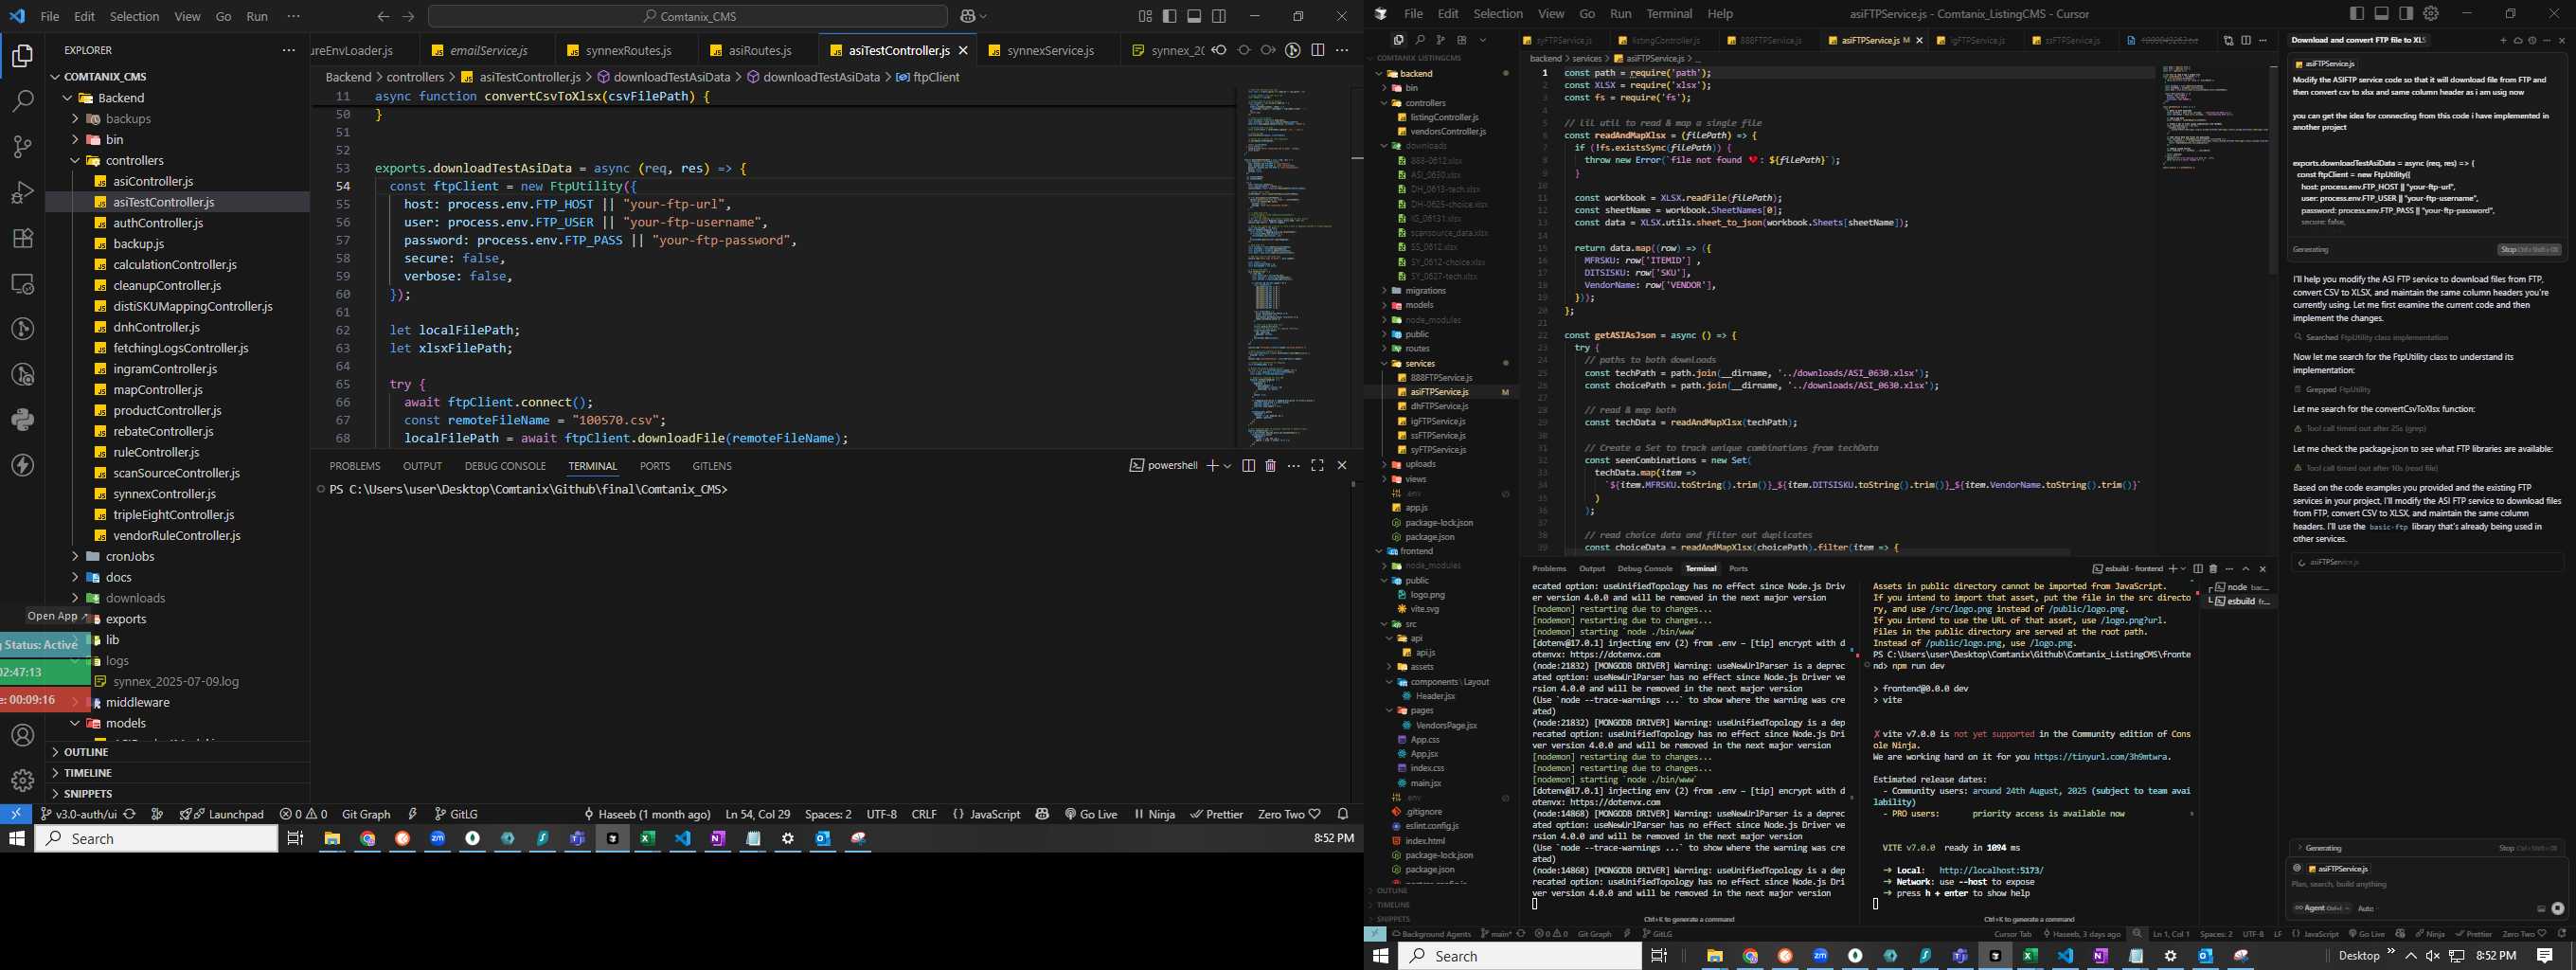Image resolution: width=2576 pixels, height=970 pixels.
Task: Open Search view in VS Code activity bar
Action: point(22,100)
